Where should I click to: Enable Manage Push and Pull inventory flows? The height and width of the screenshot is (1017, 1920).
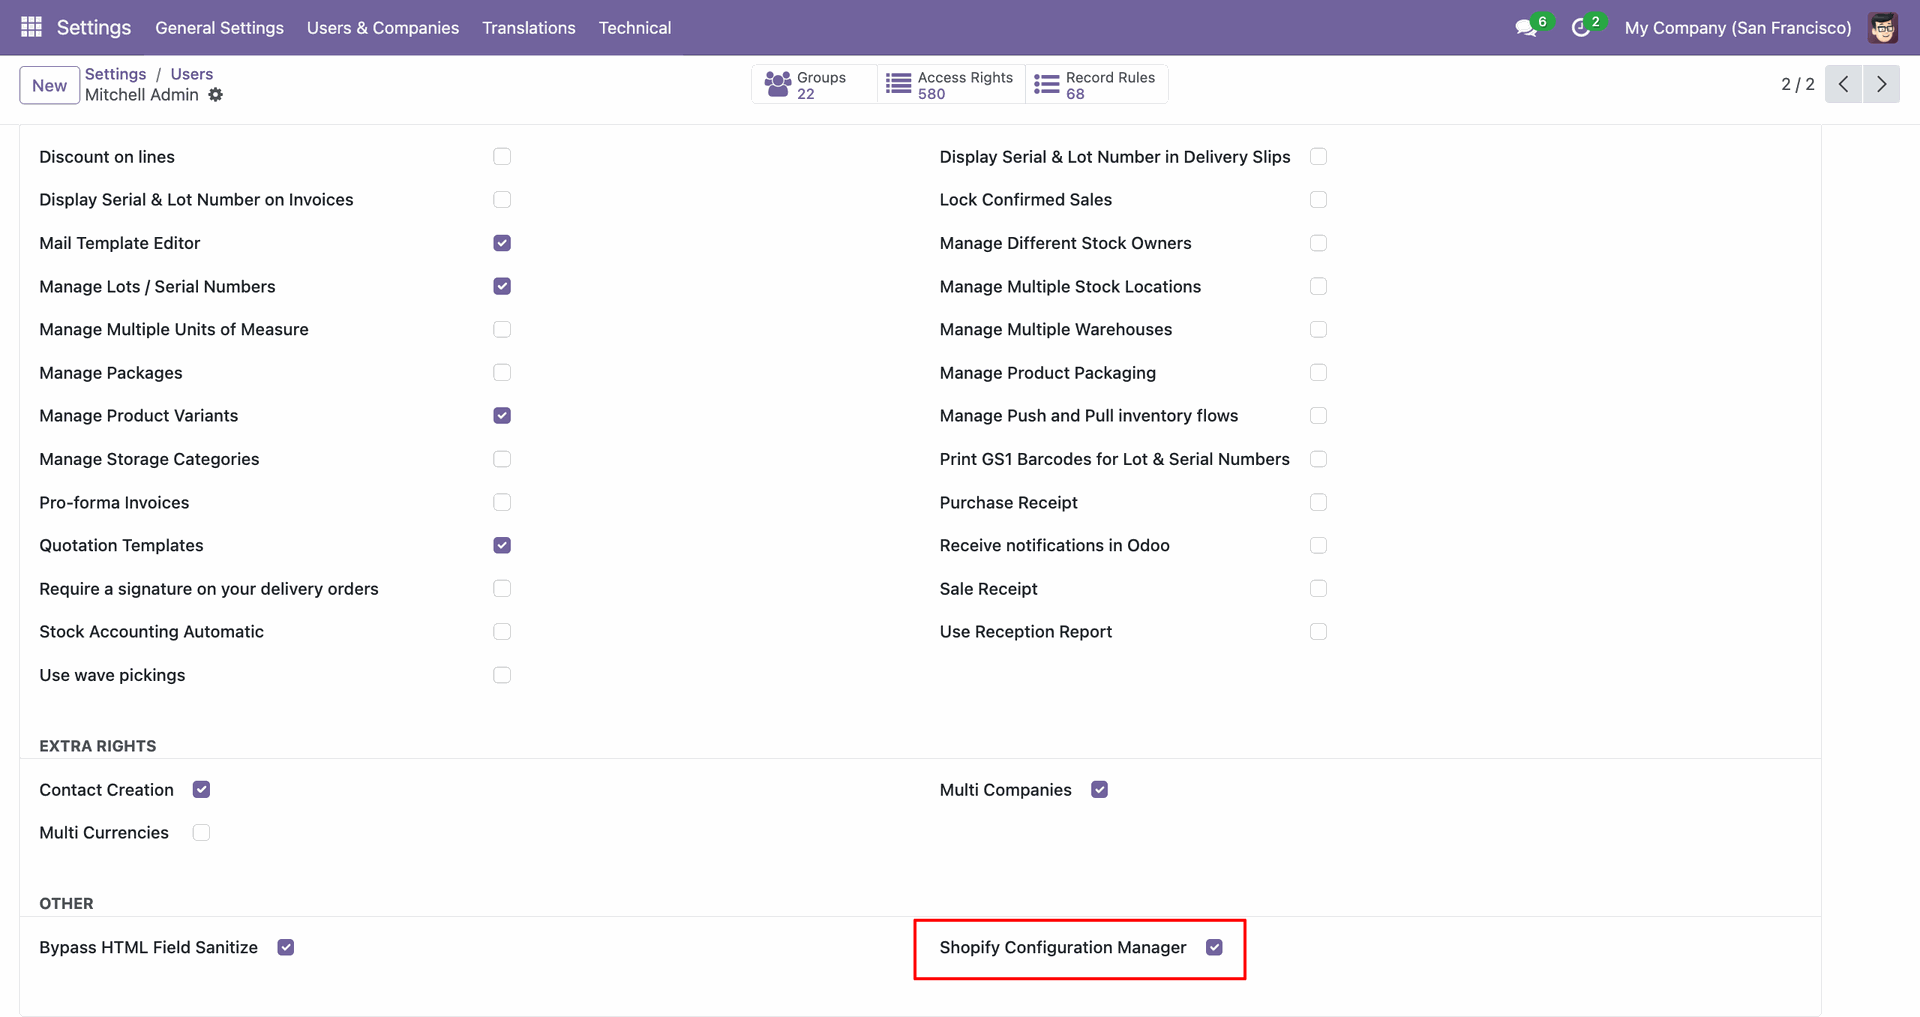click(1318, 416)
